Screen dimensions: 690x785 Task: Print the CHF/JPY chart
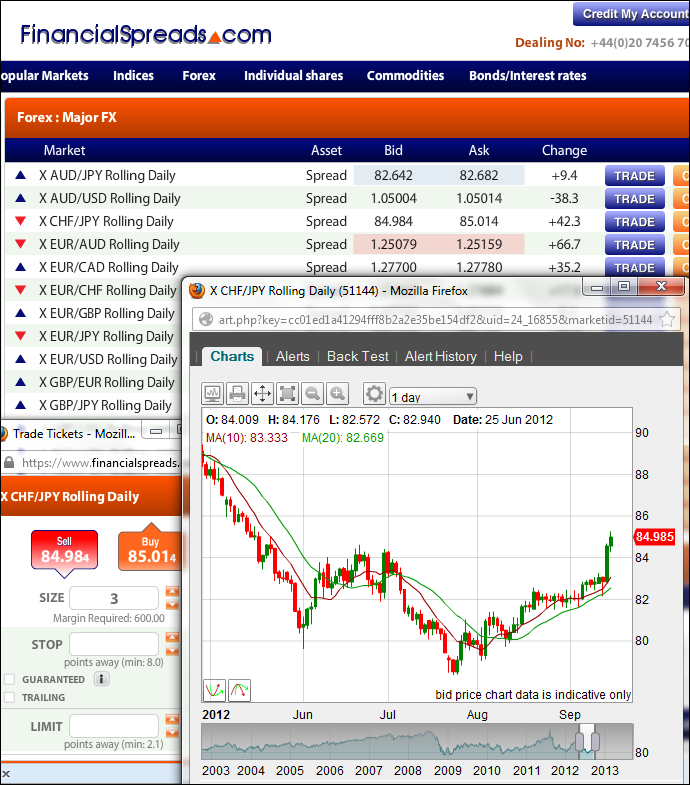pos(237,394)
